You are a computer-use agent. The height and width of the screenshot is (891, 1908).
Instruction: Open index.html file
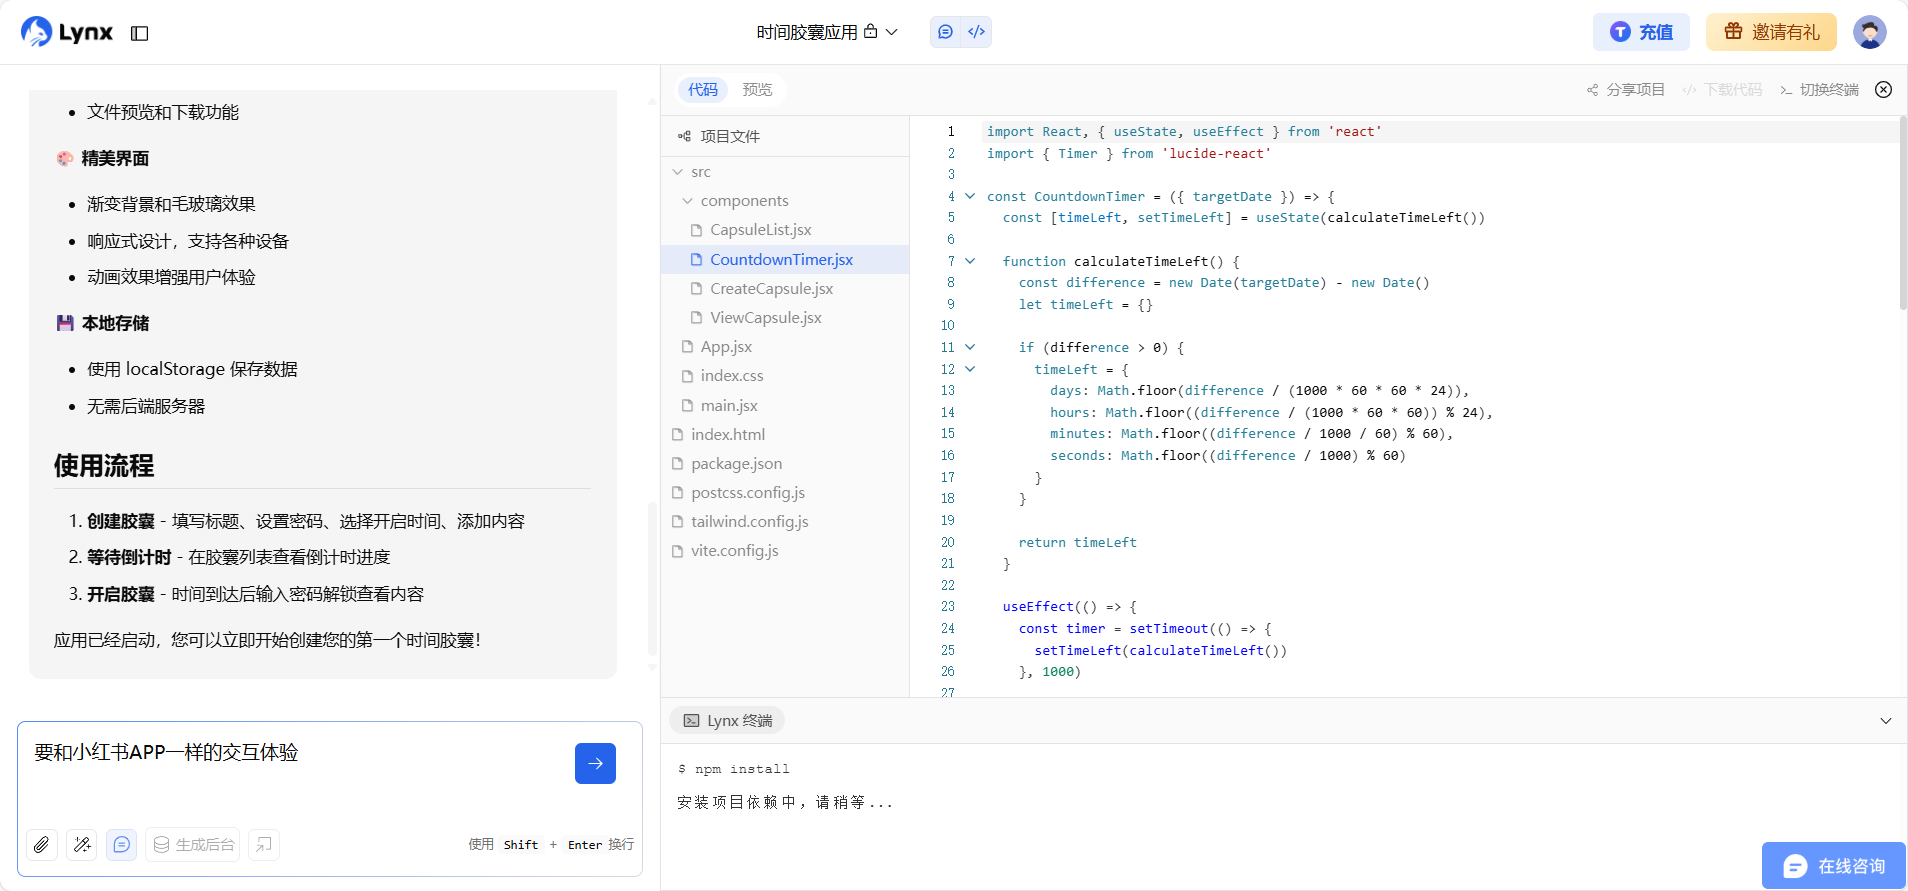pos(785,434)
